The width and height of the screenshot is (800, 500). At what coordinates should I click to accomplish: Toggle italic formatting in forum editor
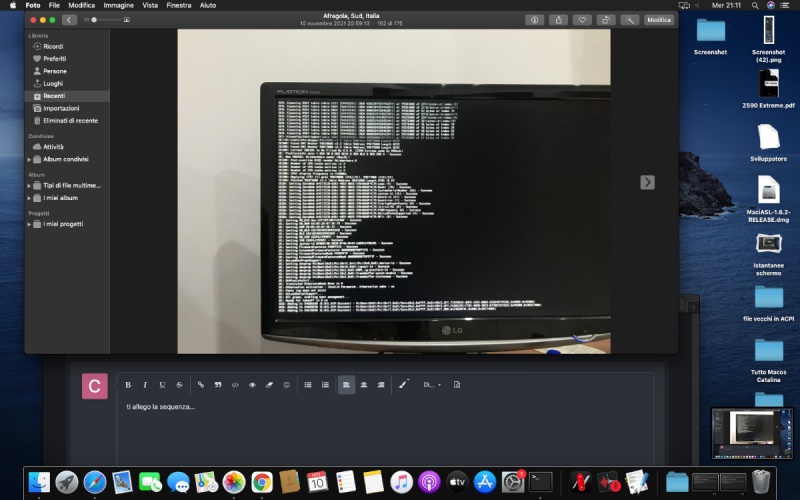[145, 385]
